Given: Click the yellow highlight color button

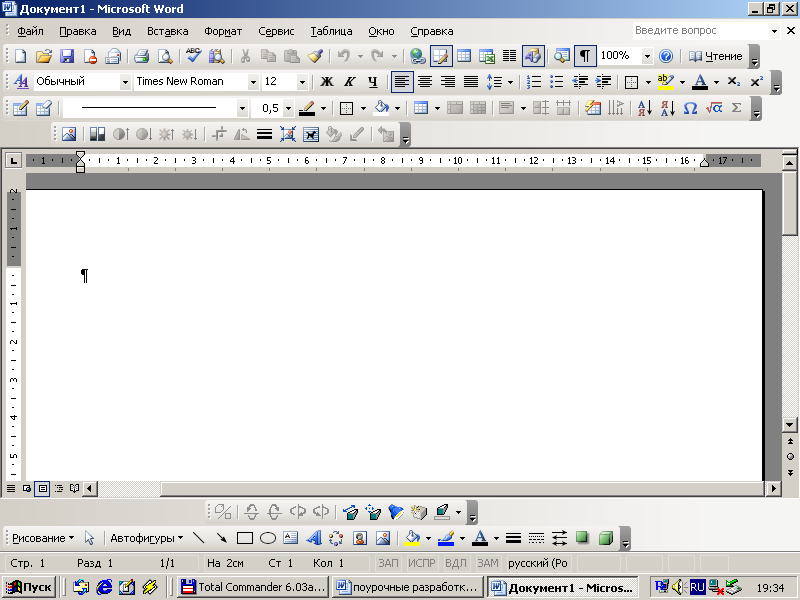Looking at the screenshot, I should pyautogui.click(x=666, y=82).
